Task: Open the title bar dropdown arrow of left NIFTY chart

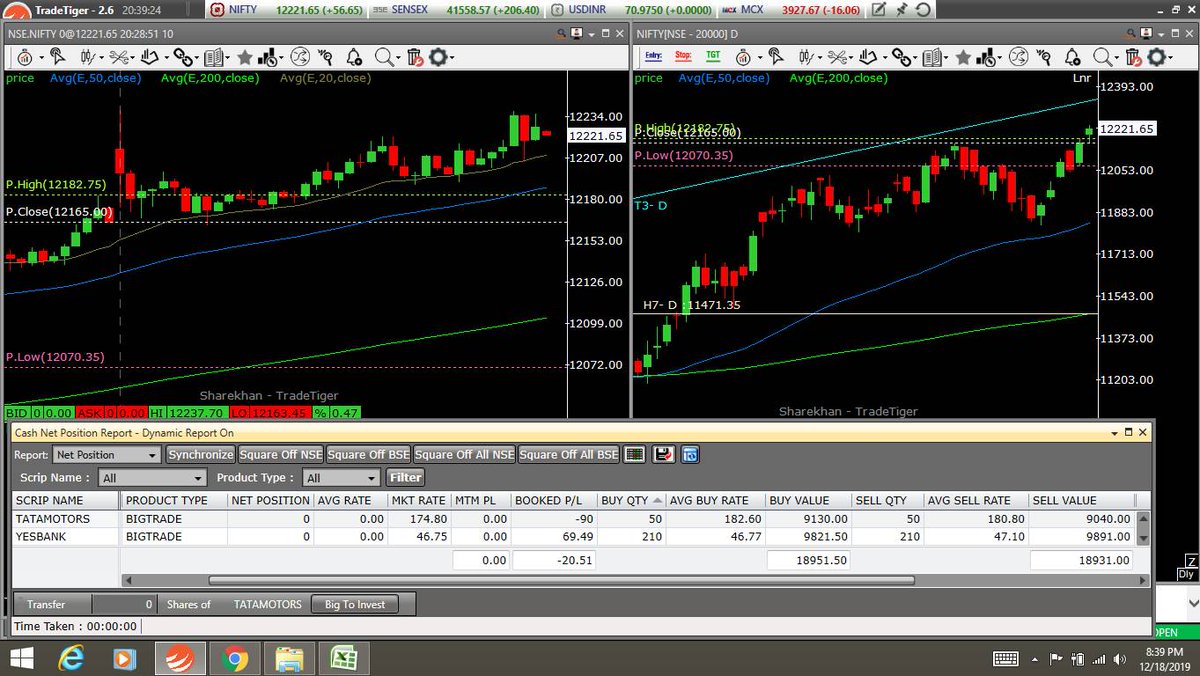Action: pos(591,35)
